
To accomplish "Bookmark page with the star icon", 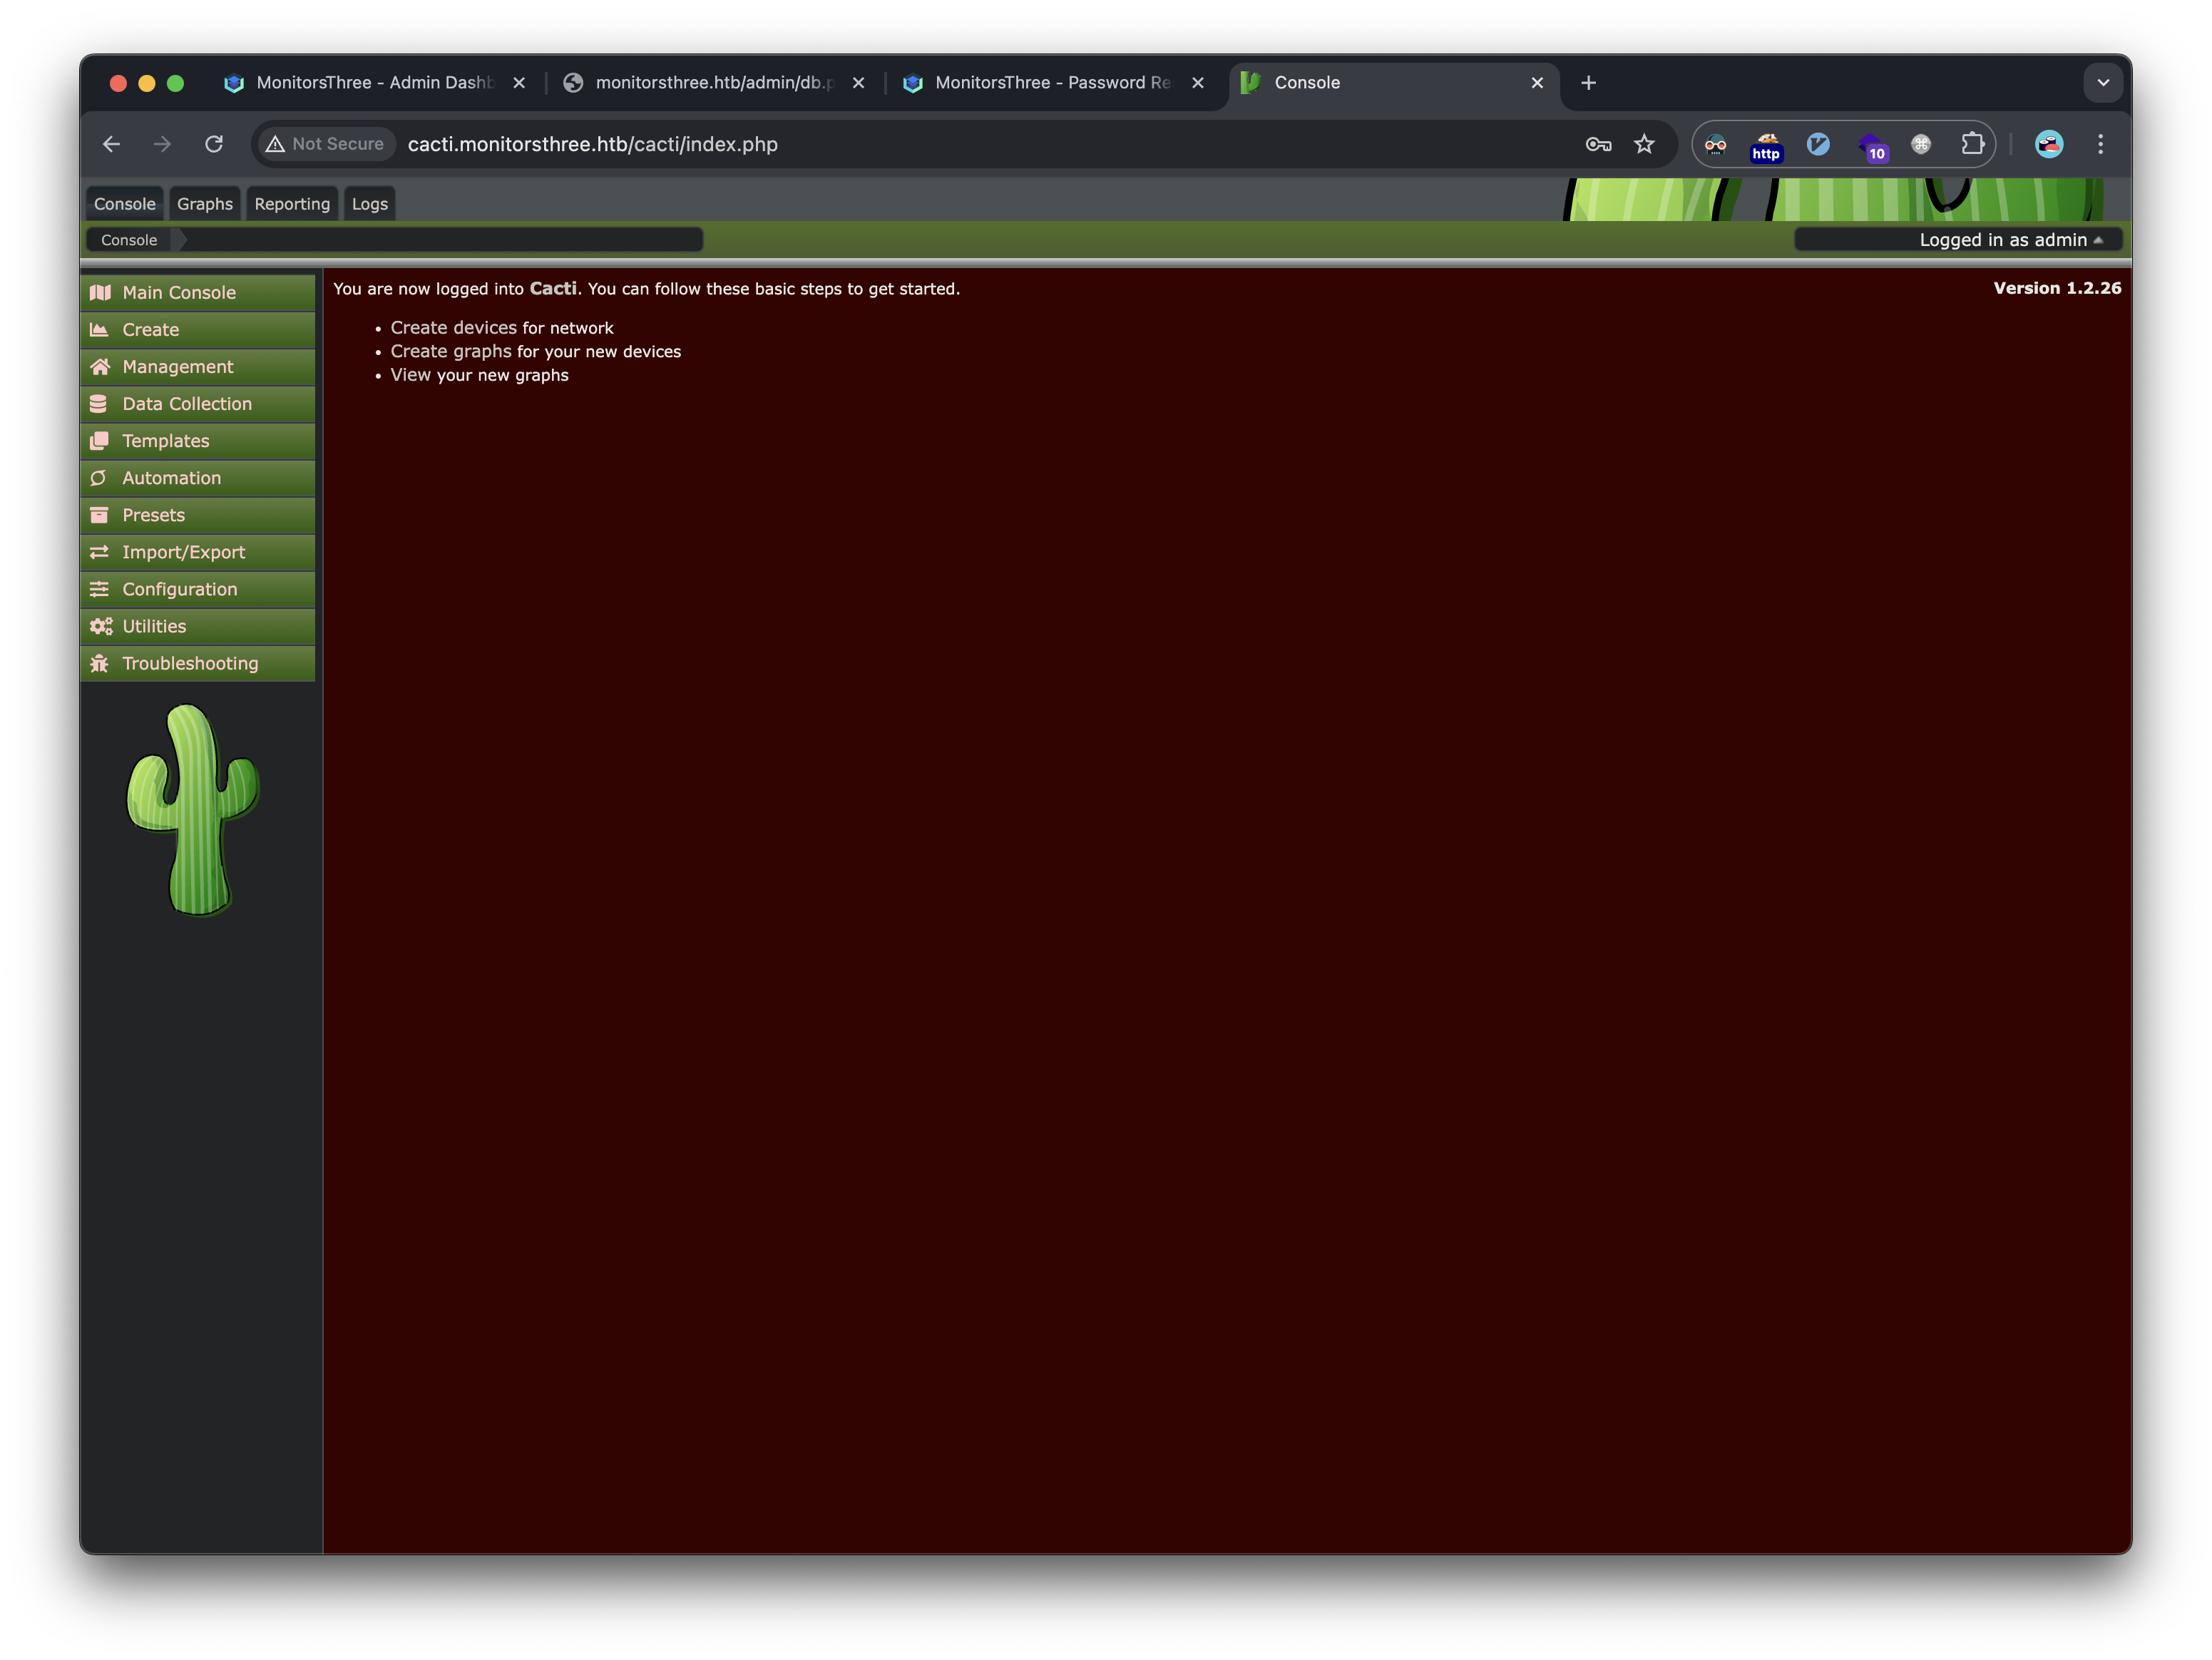I will [x=1644, y=144].
